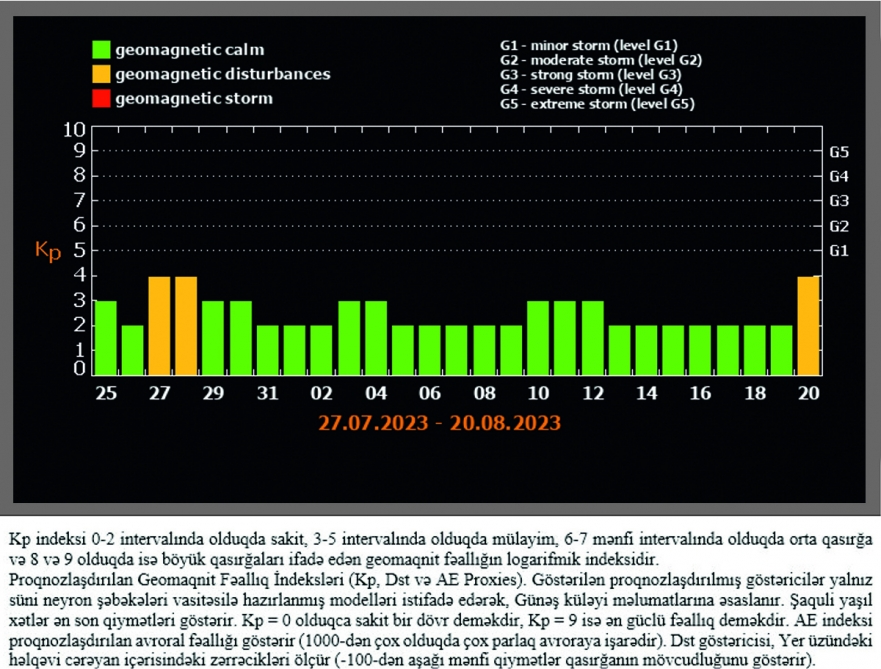Screen dimensions: 881x669
Task: Click the x-axis date label 08
Action: pyautogui.click(x=484, y=393)
